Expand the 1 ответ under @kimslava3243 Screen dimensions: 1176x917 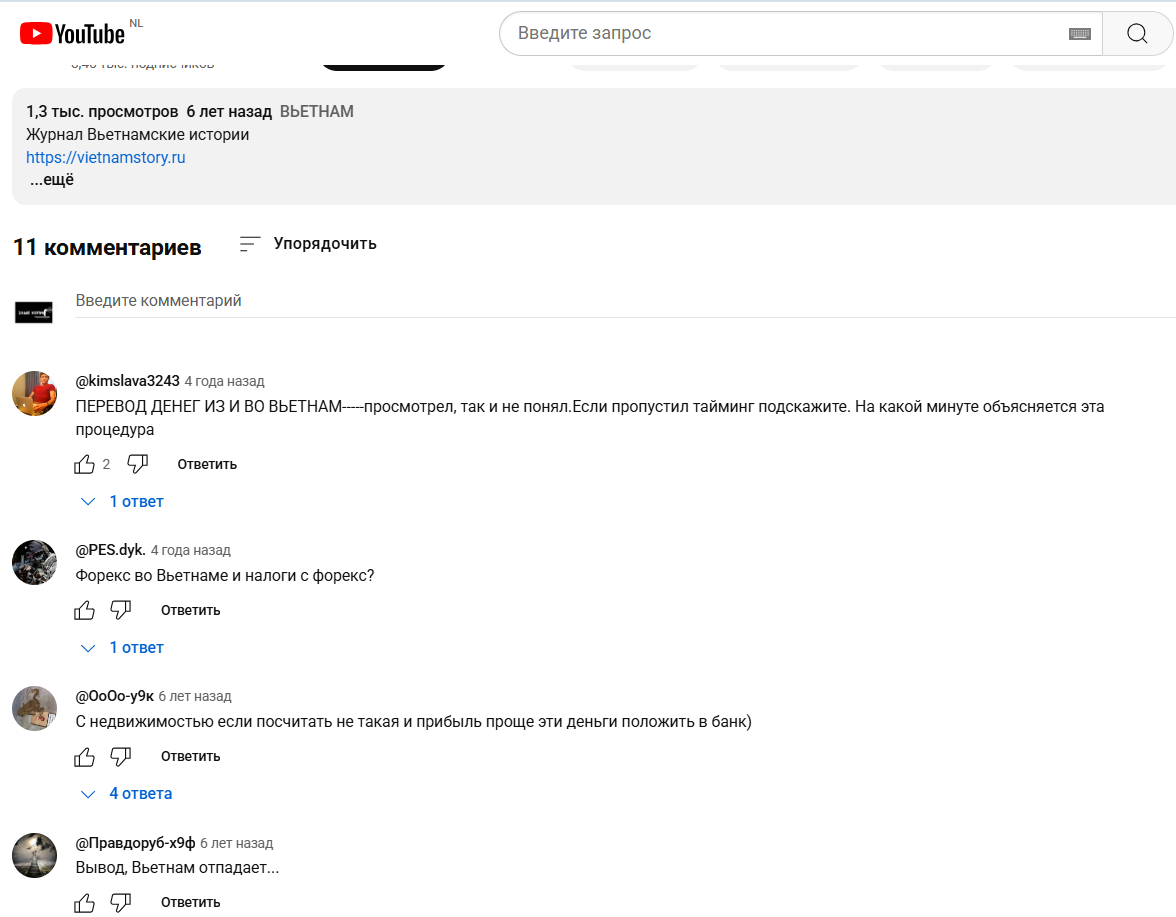click(x=136, y=501)
